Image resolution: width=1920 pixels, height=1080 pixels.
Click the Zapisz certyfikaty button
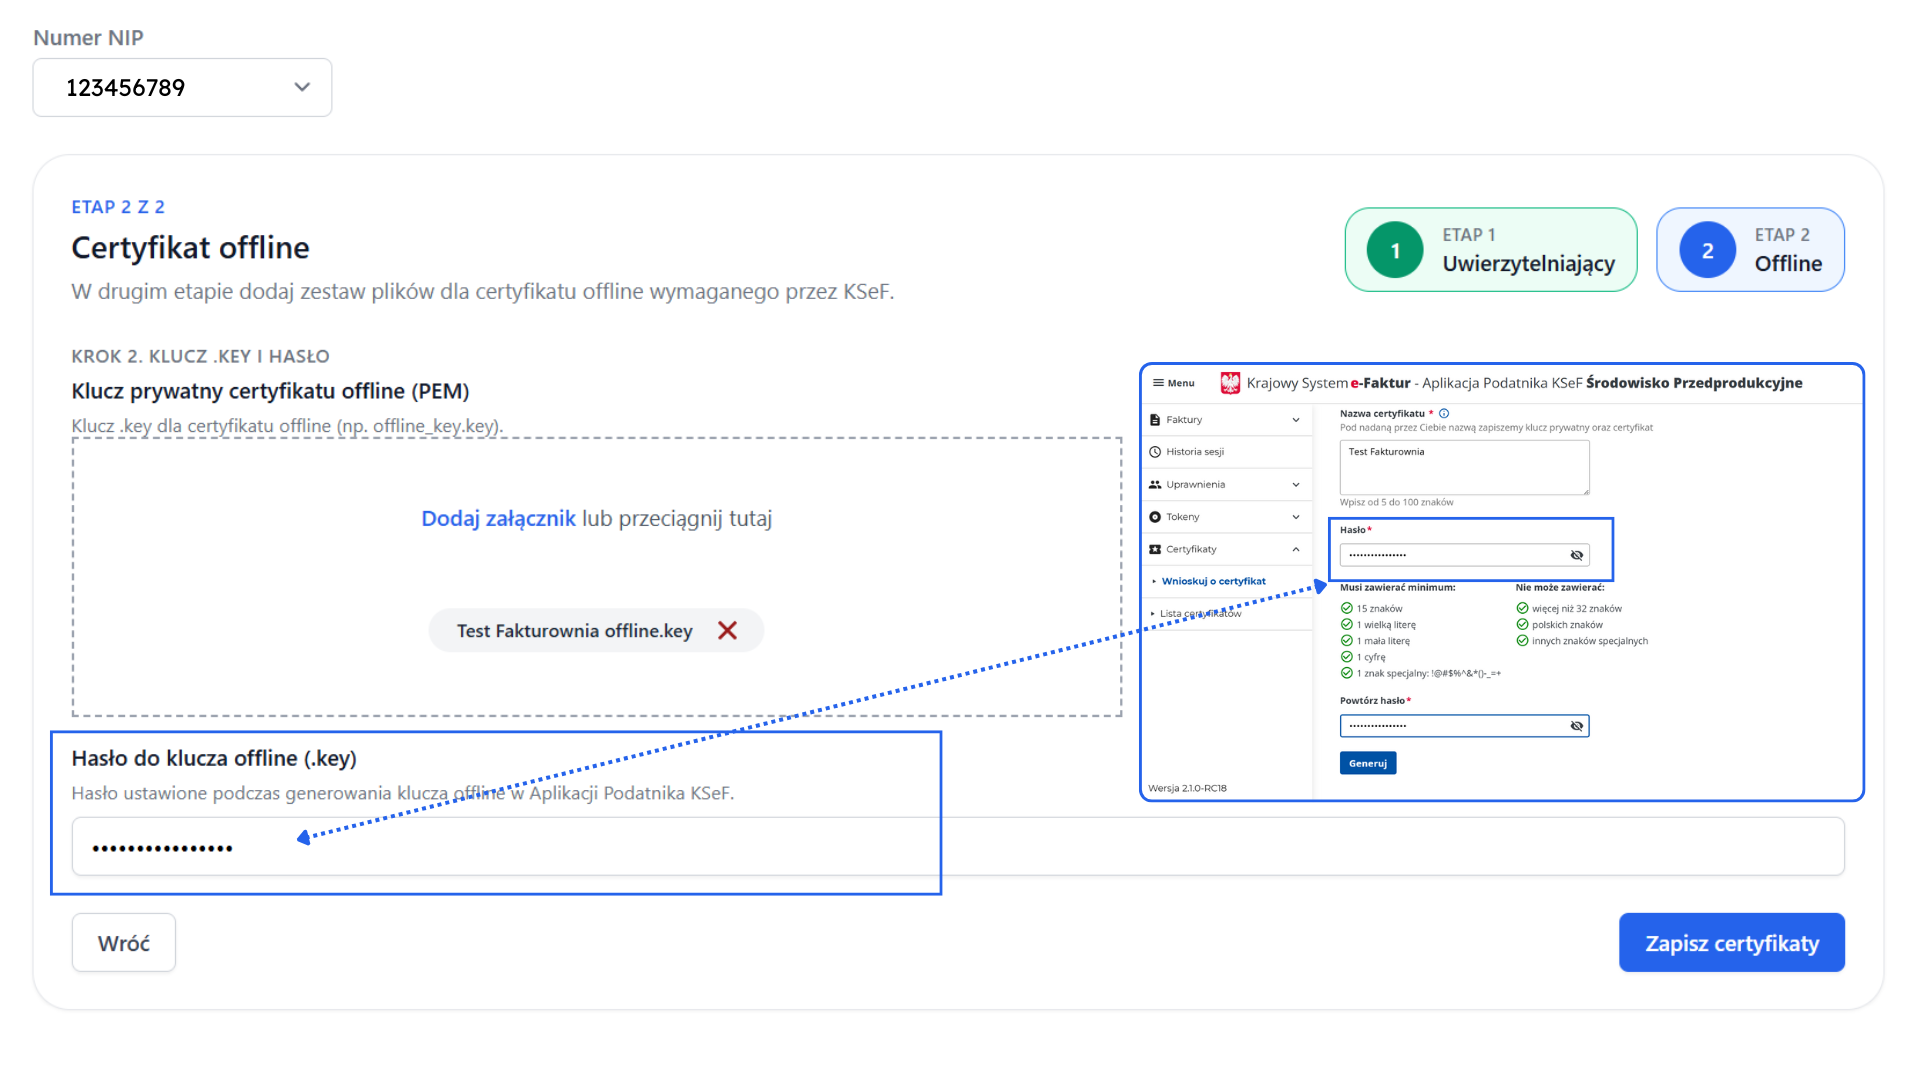click(x=1731, y=943)
